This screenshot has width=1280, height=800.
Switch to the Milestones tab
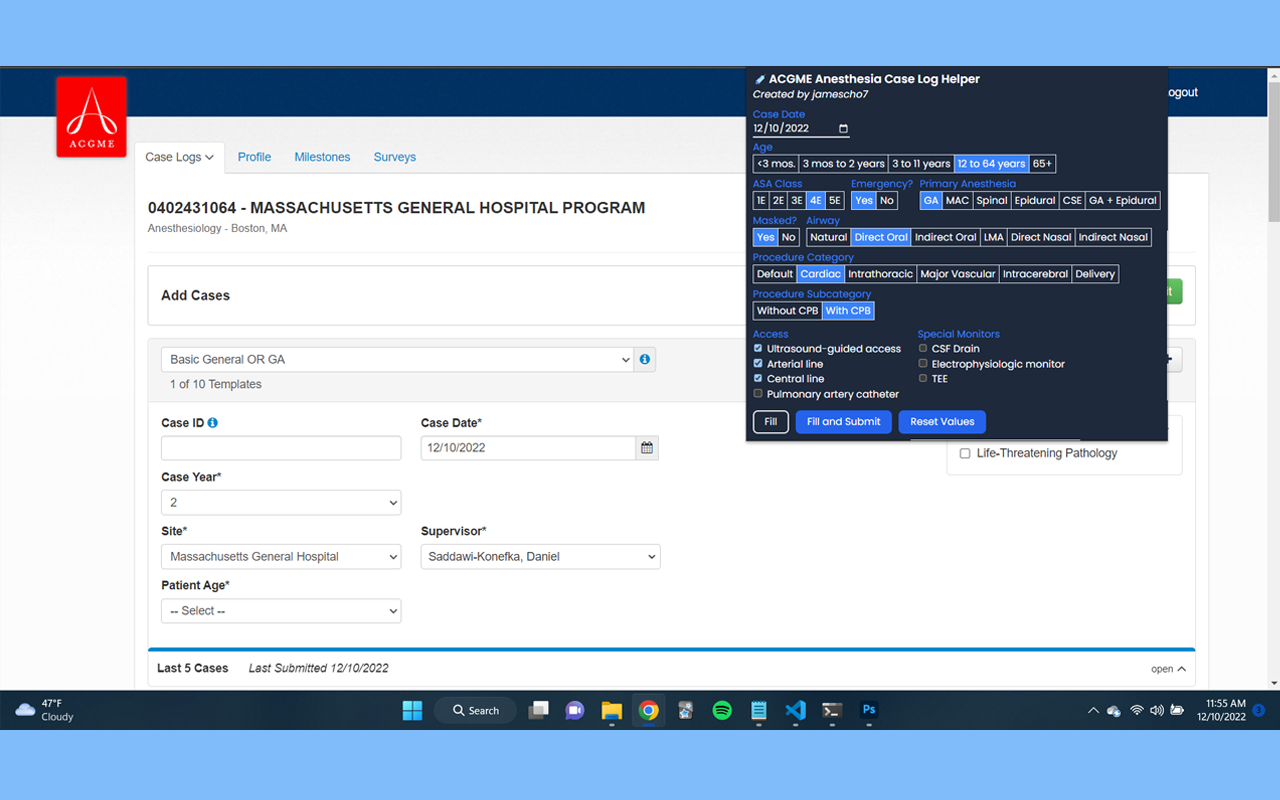[x=322, y=157]
